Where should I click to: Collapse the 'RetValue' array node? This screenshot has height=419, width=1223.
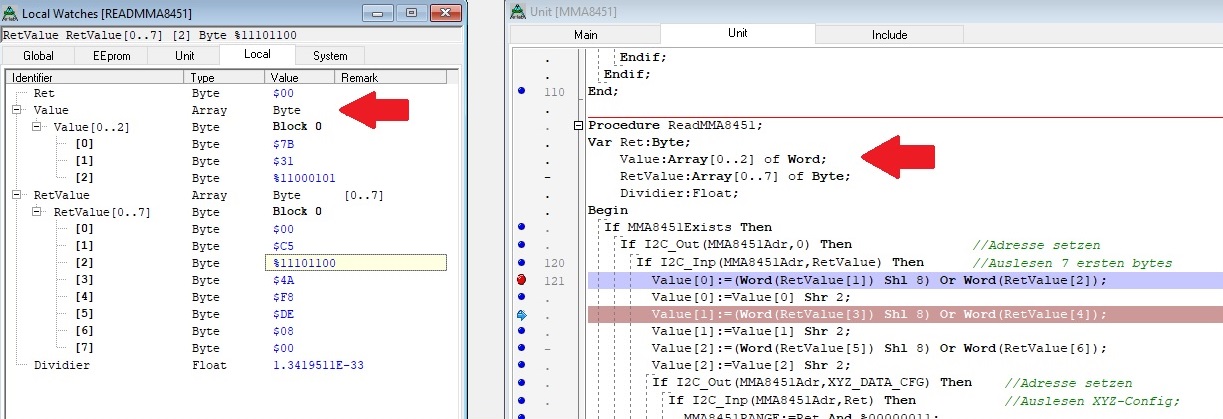coord(17,195)
